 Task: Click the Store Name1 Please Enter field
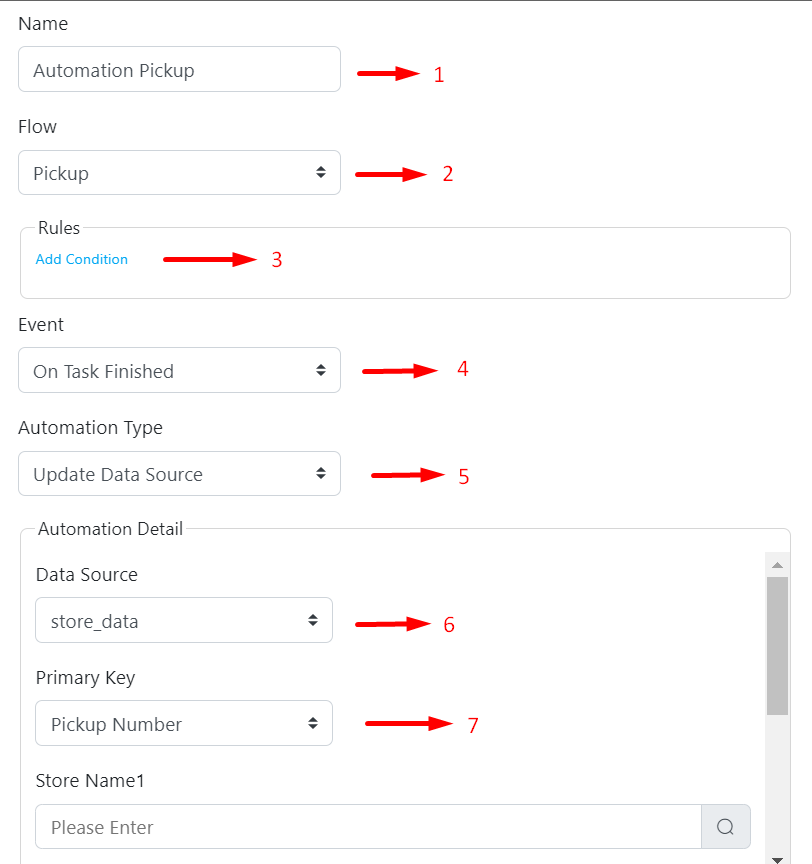(x=368, y=827)
